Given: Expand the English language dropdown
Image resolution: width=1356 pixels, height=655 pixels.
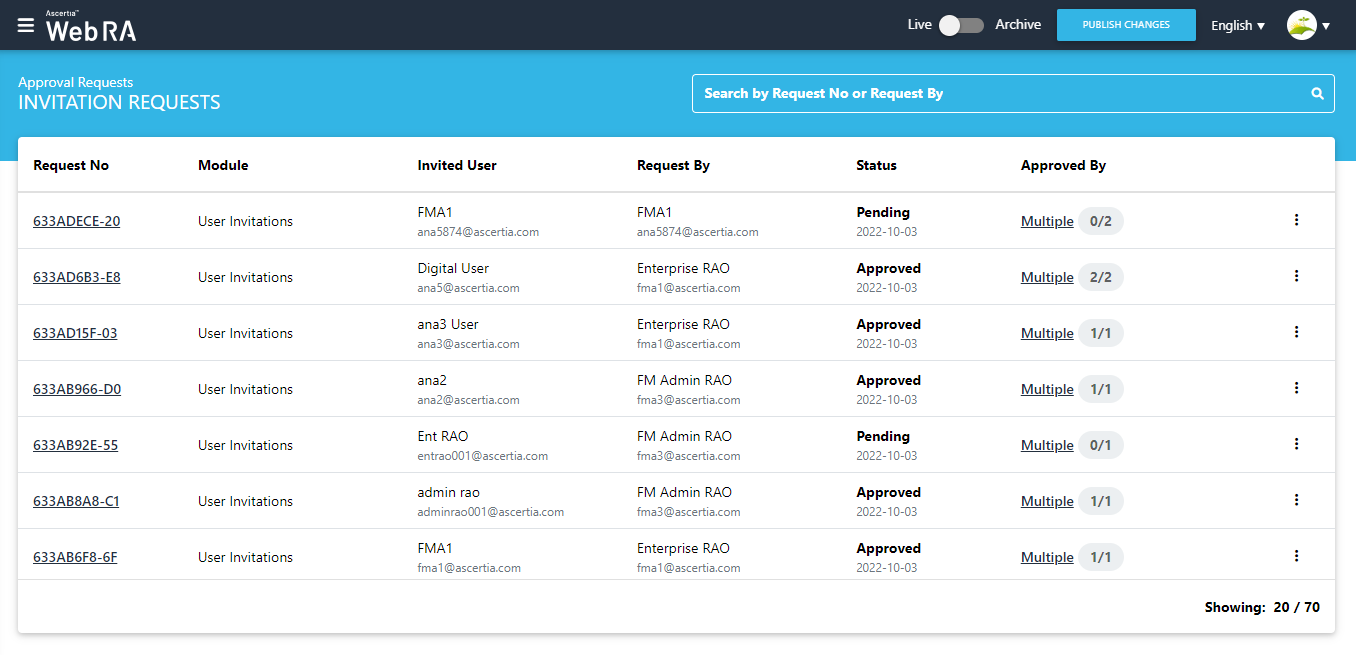Looking at the screenshot, I should pos(1238,25).
